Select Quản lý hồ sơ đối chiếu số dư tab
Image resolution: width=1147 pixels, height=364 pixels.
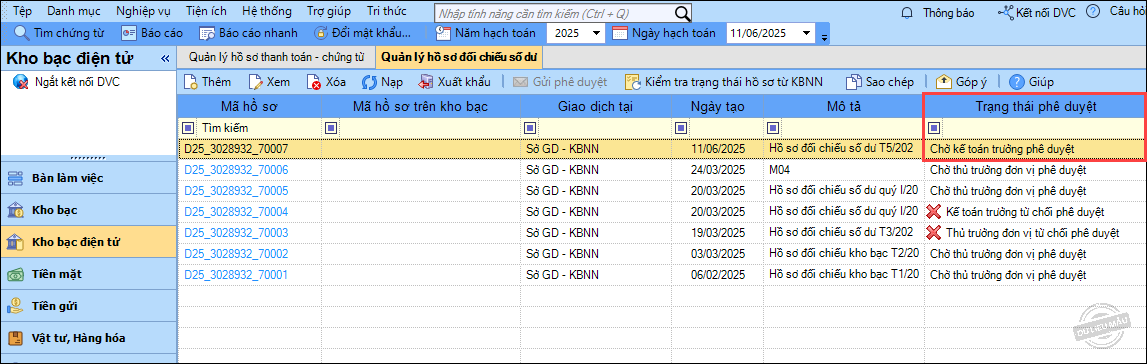[x=459, y=57]
